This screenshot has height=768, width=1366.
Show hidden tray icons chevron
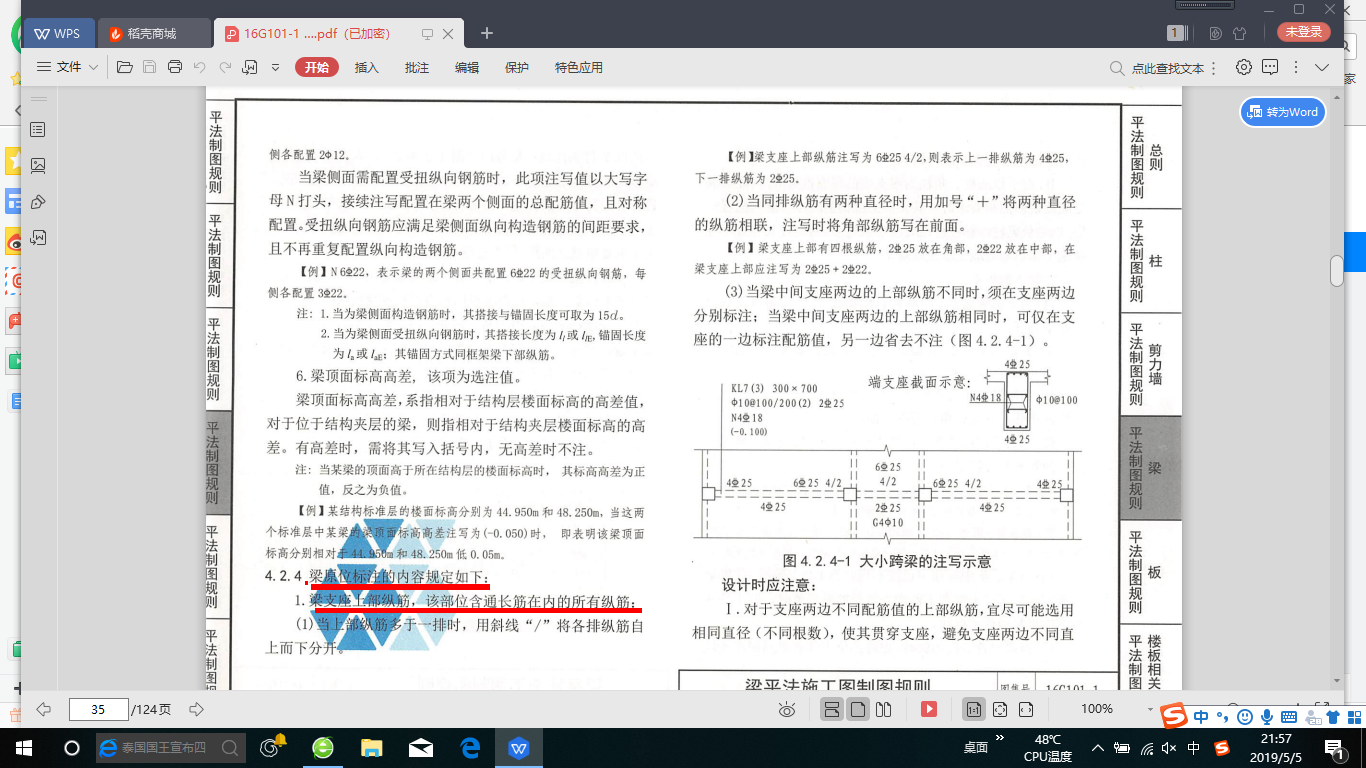tap(1098, 747)
